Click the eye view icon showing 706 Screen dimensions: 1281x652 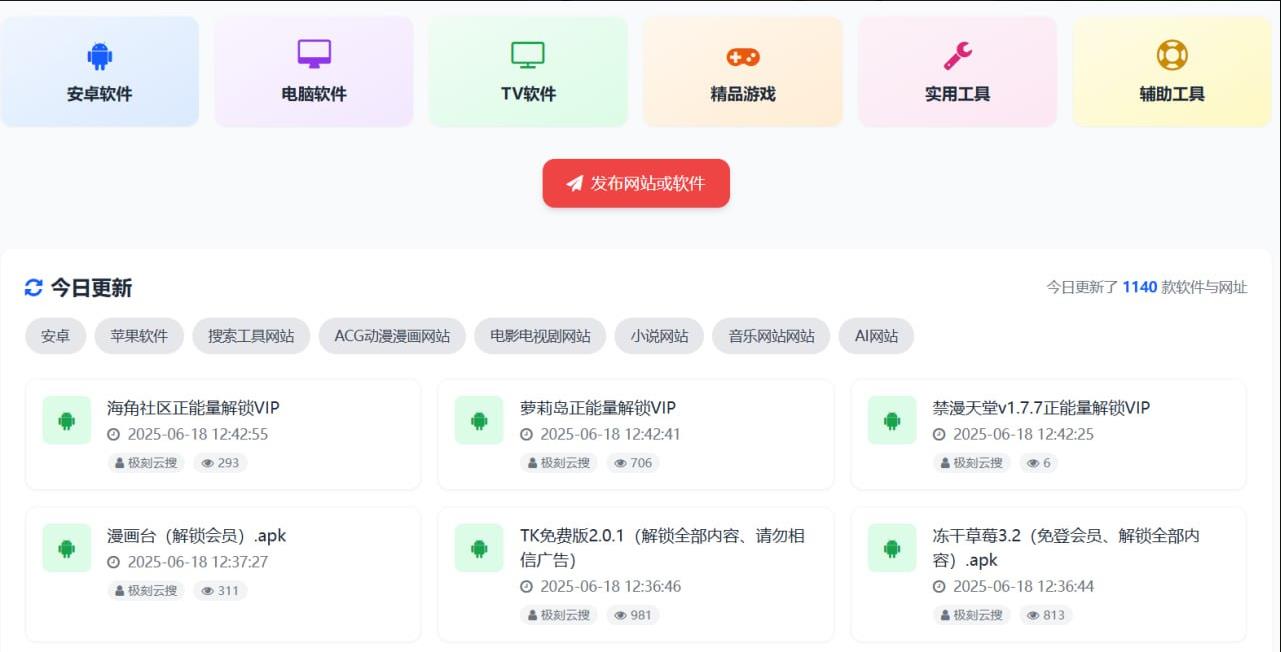(620, 463)
